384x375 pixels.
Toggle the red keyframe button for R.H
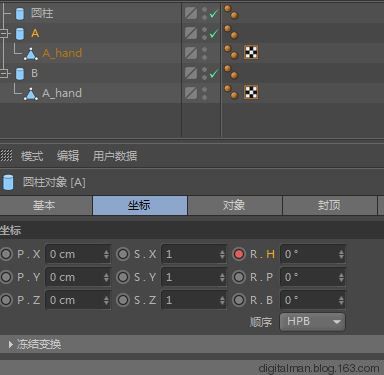pyautogui.click(x=239, y=254)
